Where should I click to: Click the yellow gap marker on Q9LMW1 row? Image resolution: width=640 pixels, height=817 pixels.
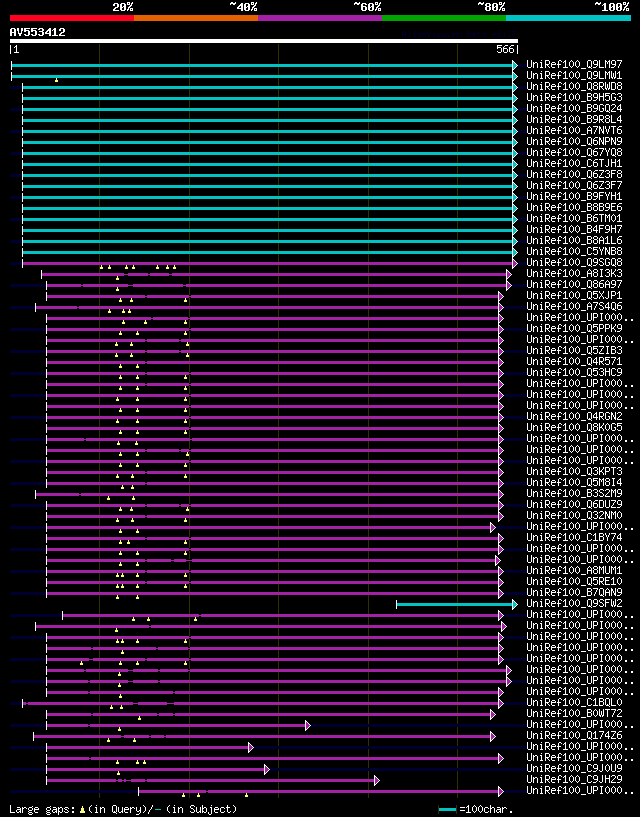pyautogui.click(x=56, y=80)
